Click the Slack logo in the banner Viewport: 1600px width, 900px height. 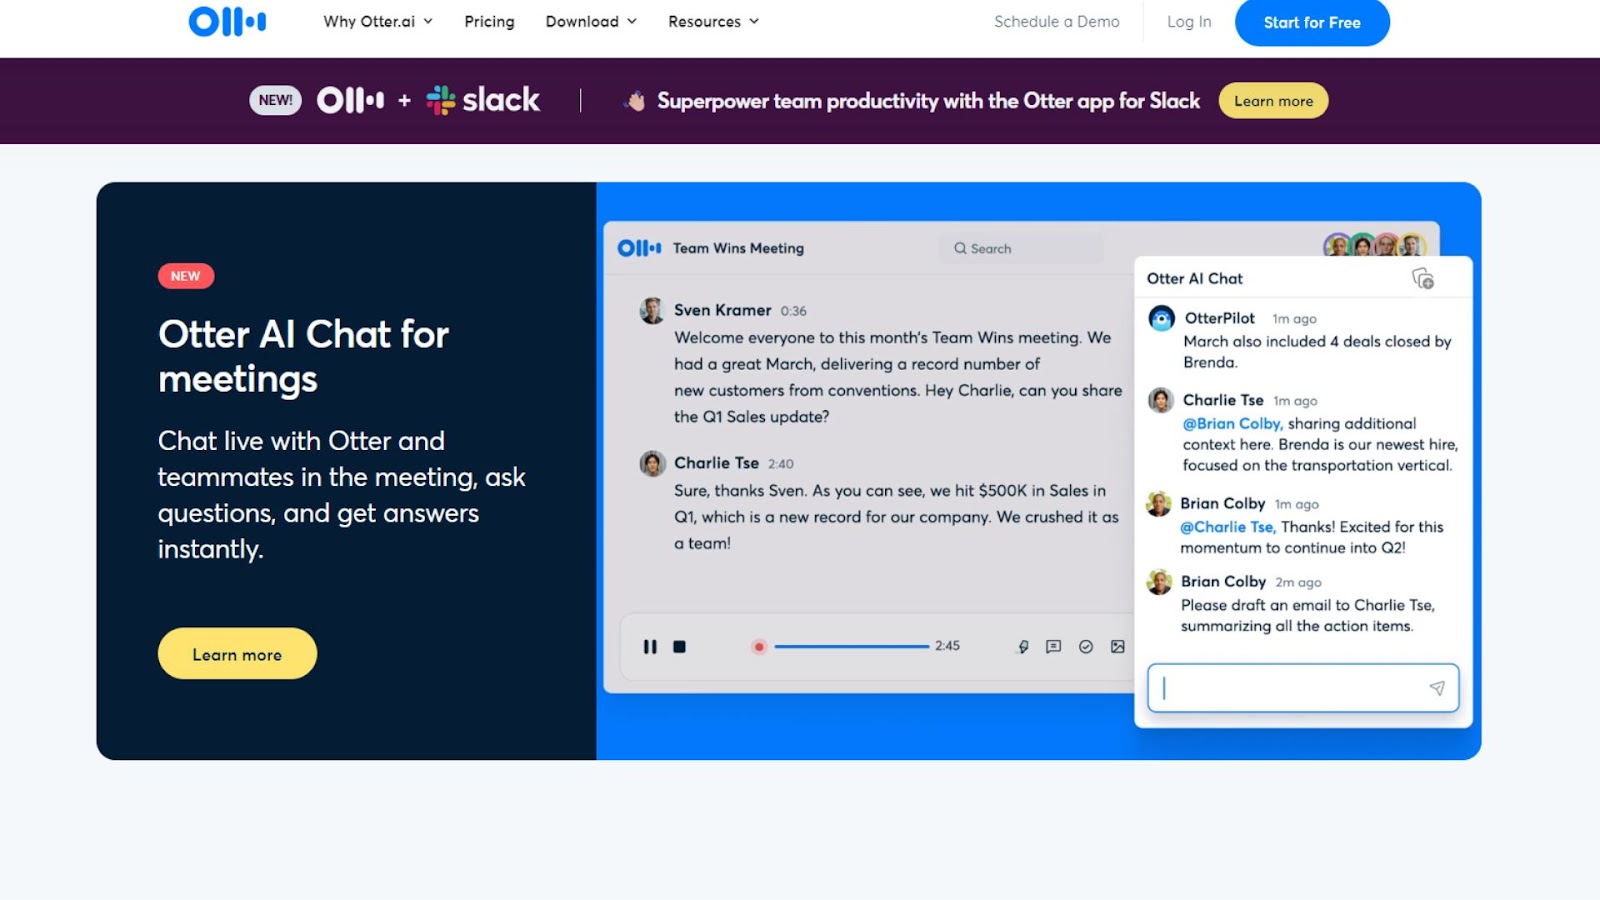click(483, 100)
